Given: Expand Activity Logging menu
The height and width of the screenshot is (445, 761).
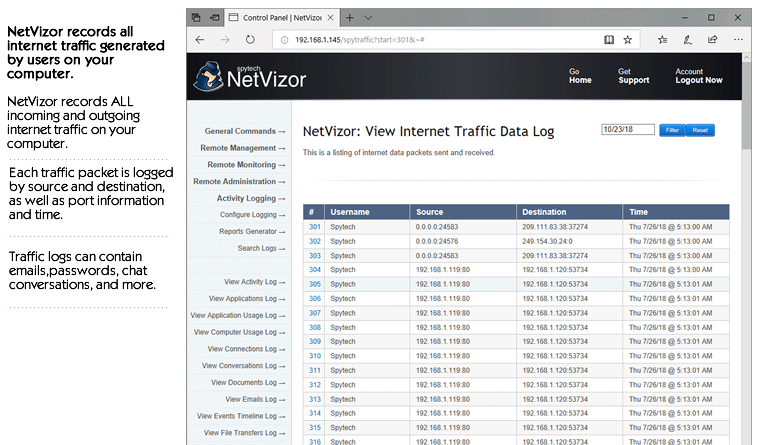Looking at the screenshot, I should coord(251,198).
